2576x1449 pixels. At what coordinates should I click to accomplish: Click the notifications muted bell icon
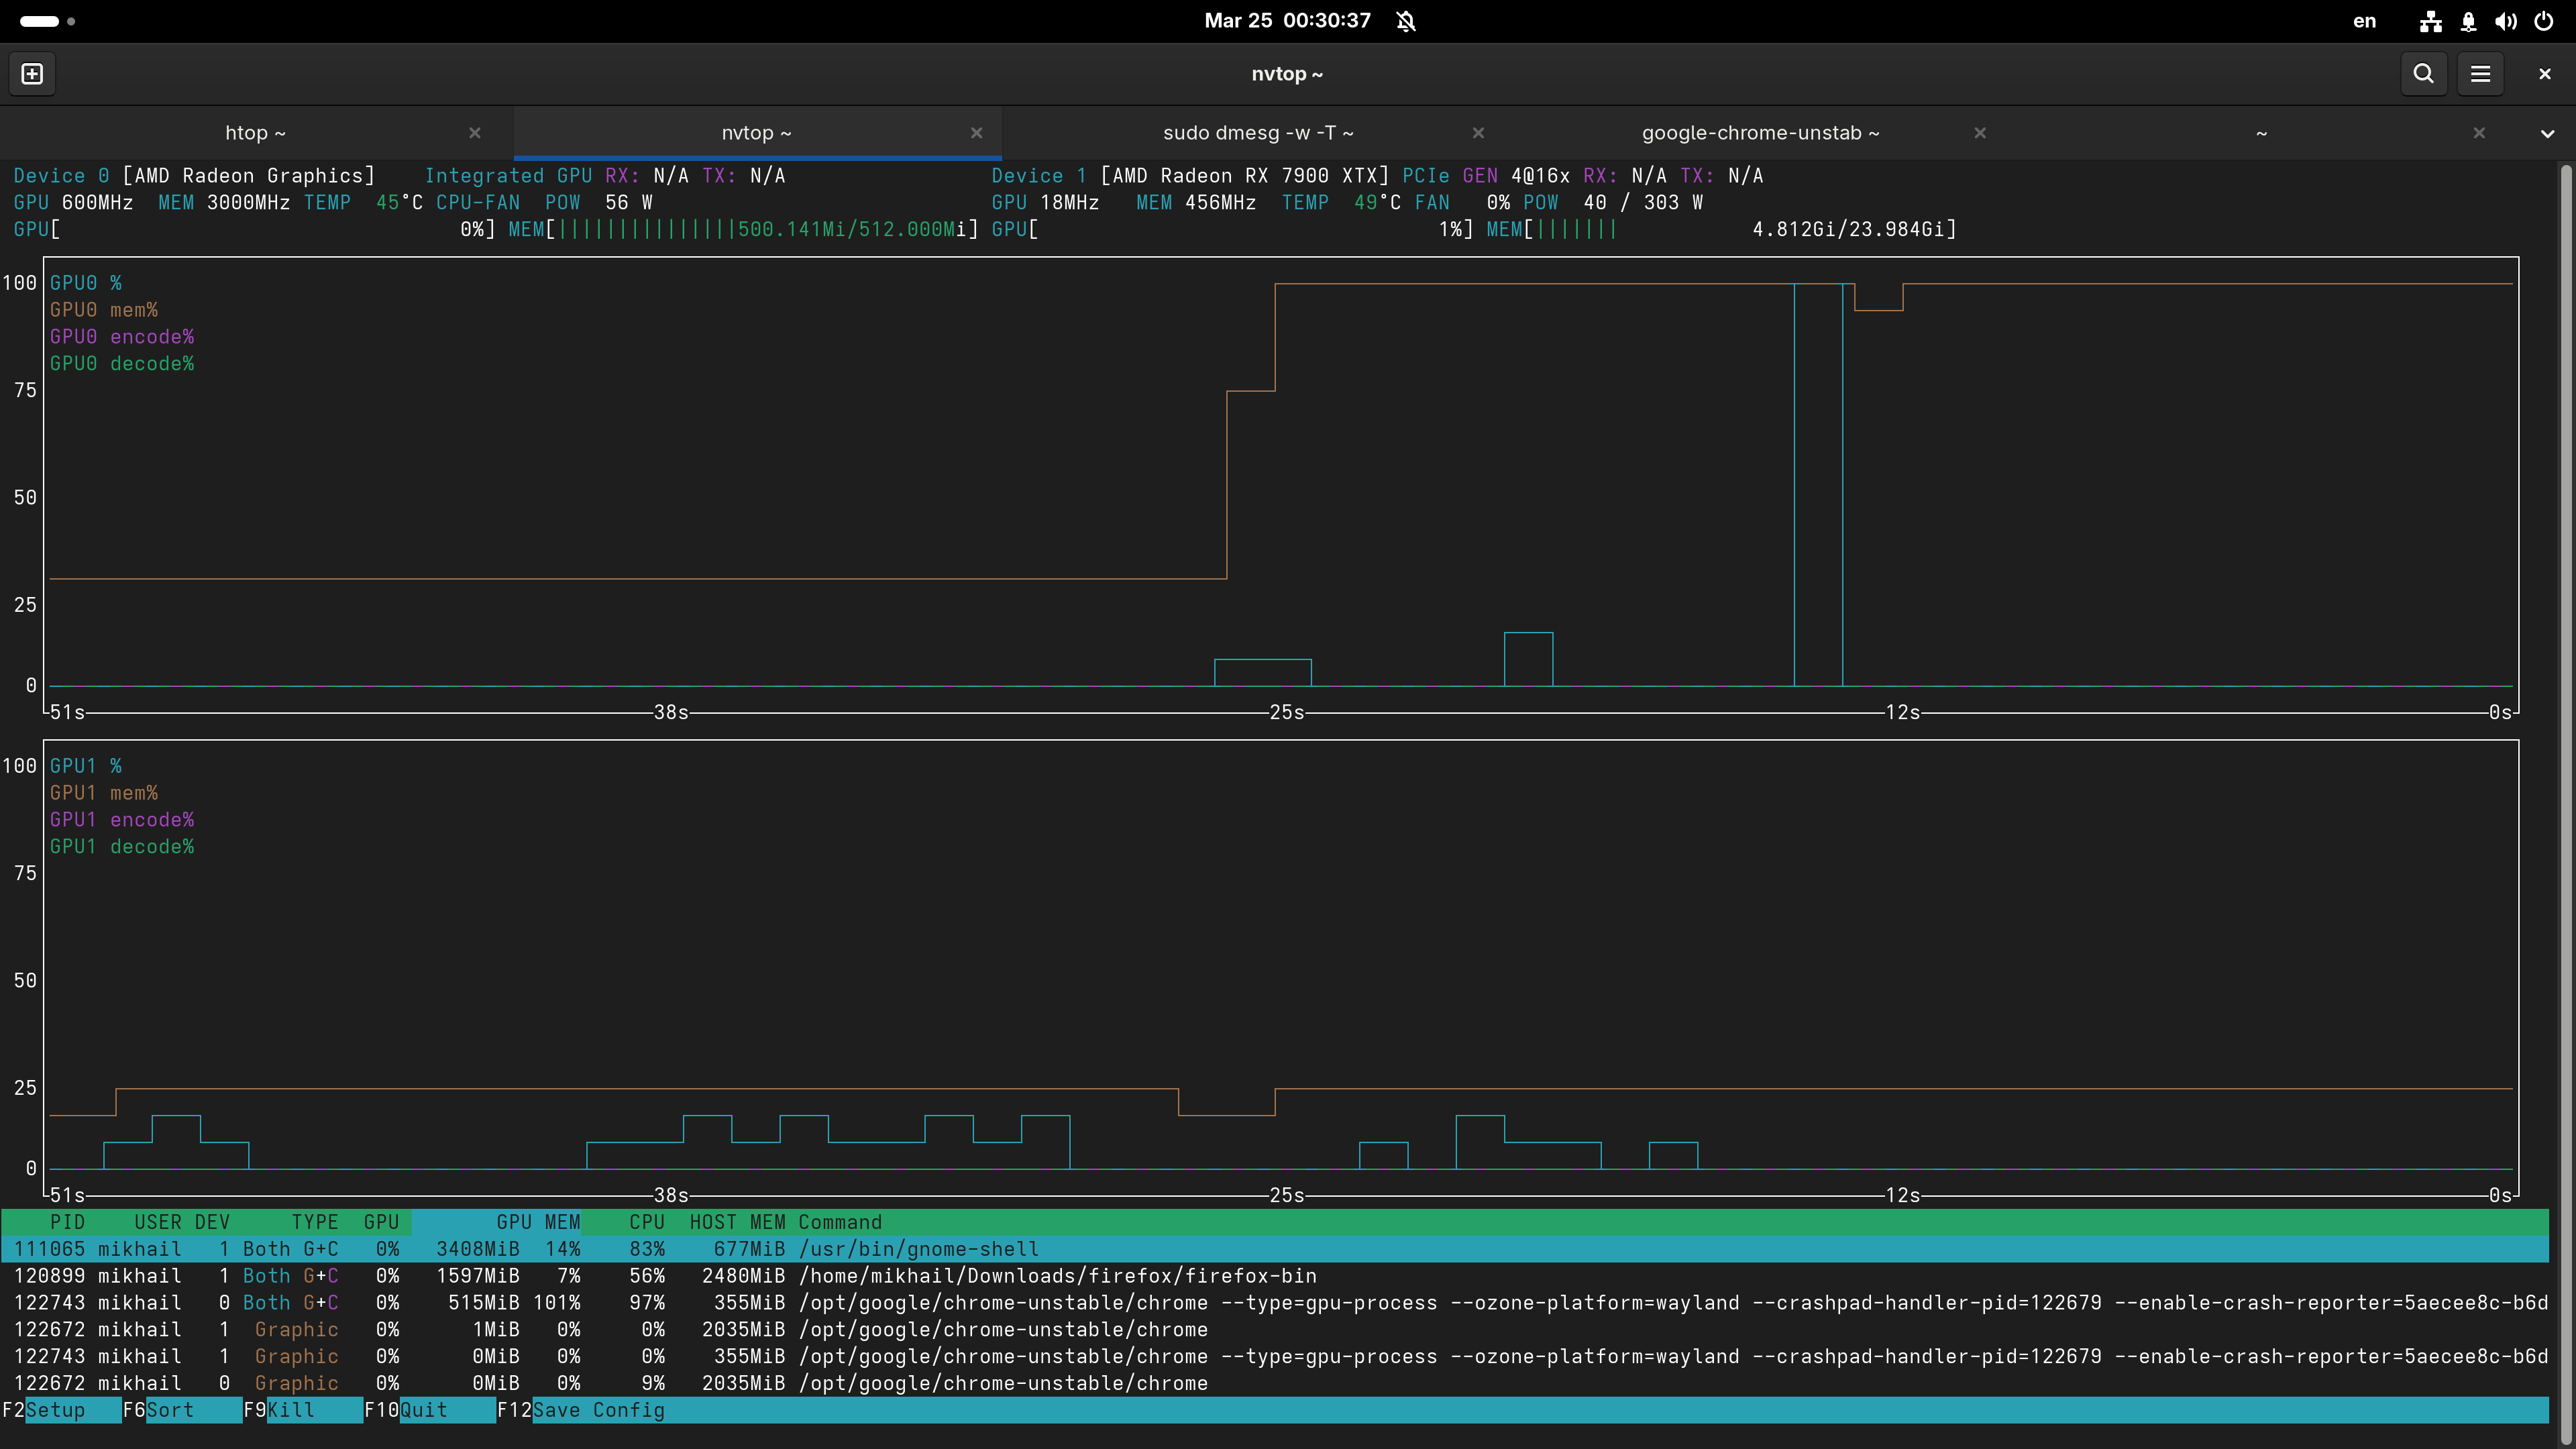pyautogui.click(x=1406, y=21)
